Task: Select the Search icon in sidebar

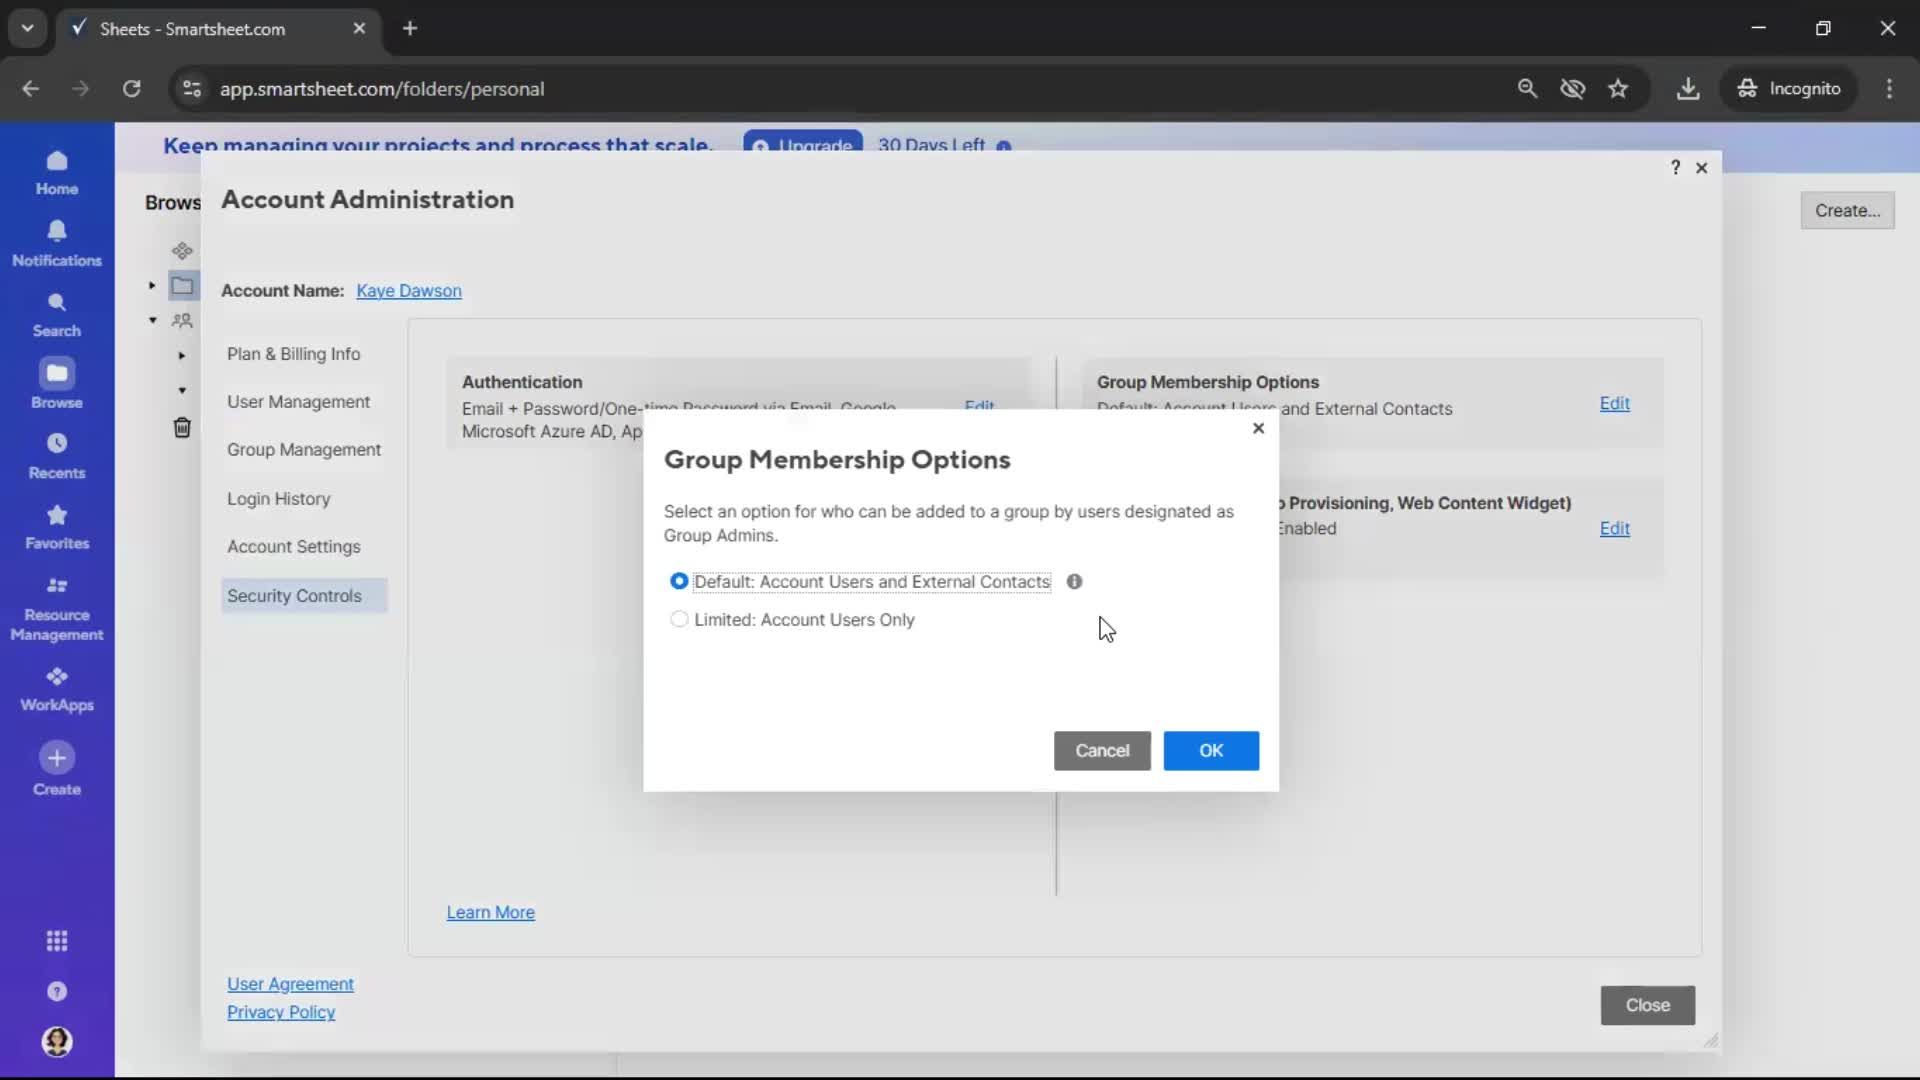Action: pyautogui.click(x=57, y=312)
